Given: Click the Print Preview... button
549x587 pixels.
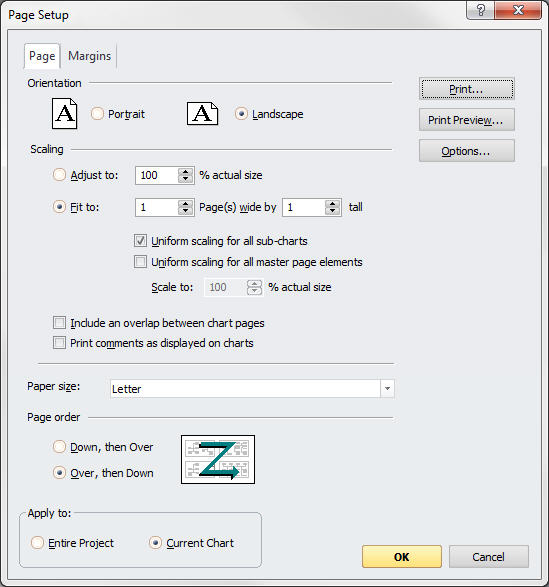Looking at the screenshot, I should coord(467,120).
